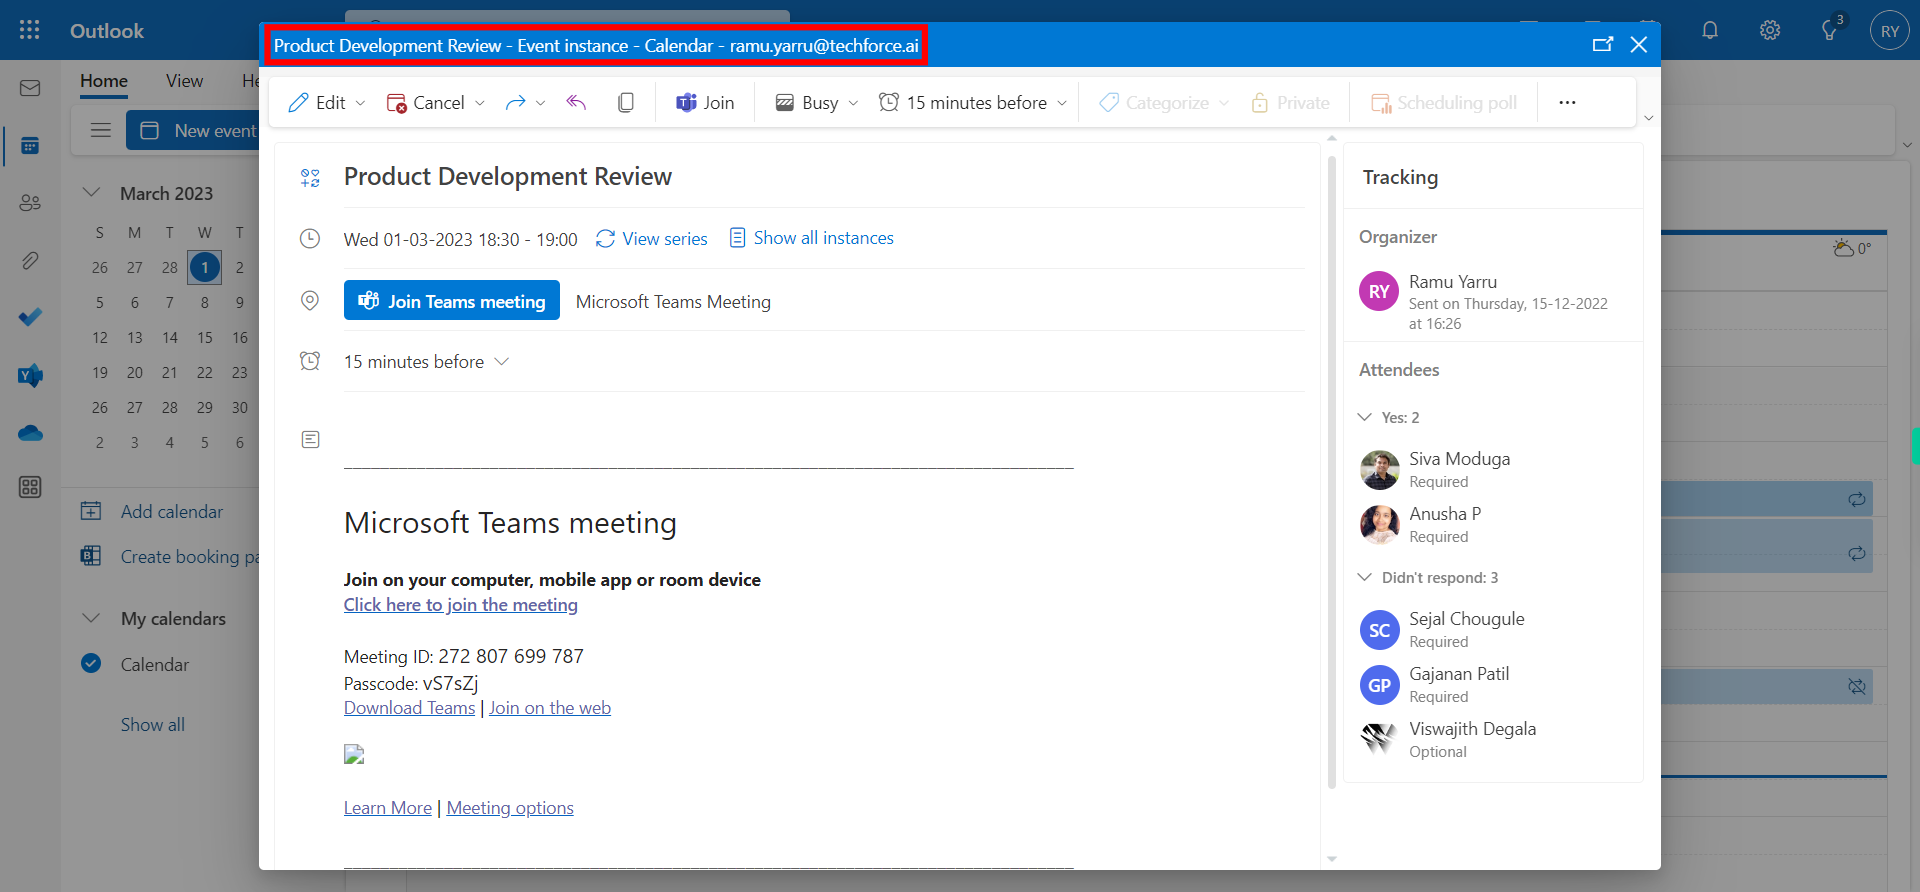Select attendee Anusha P
The height and width of the screenshot is (892, 1920).
coord(1493,523)
